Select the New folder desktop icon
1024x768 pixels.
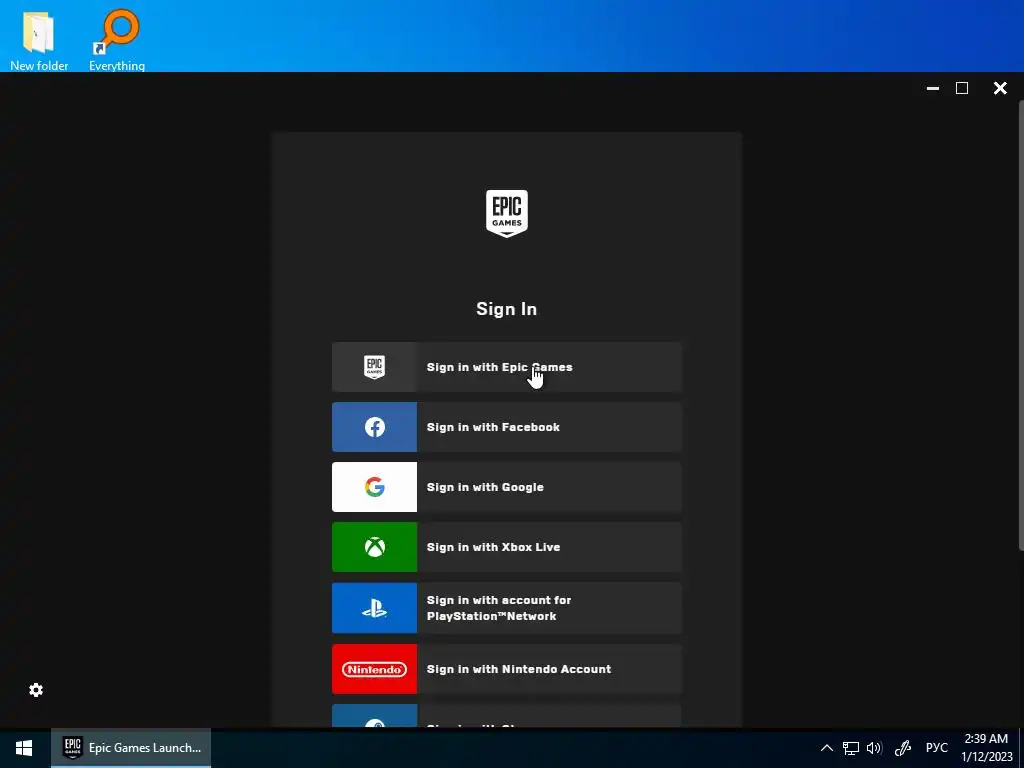(x=39, y=40)
